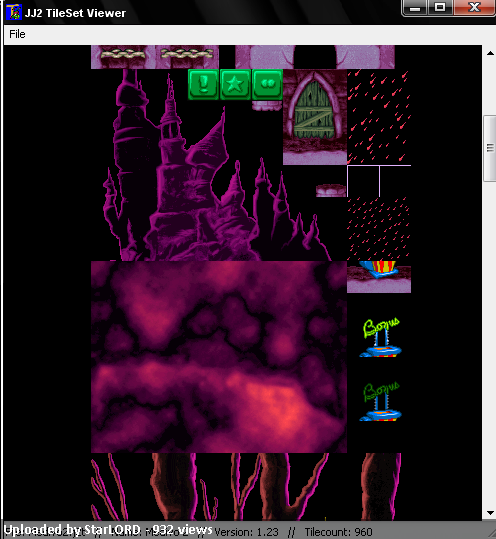The width and height of the screenshot is (496, 539).
Task: Click the dark green Bonus sign tile
Action: (x=381, y=402)
